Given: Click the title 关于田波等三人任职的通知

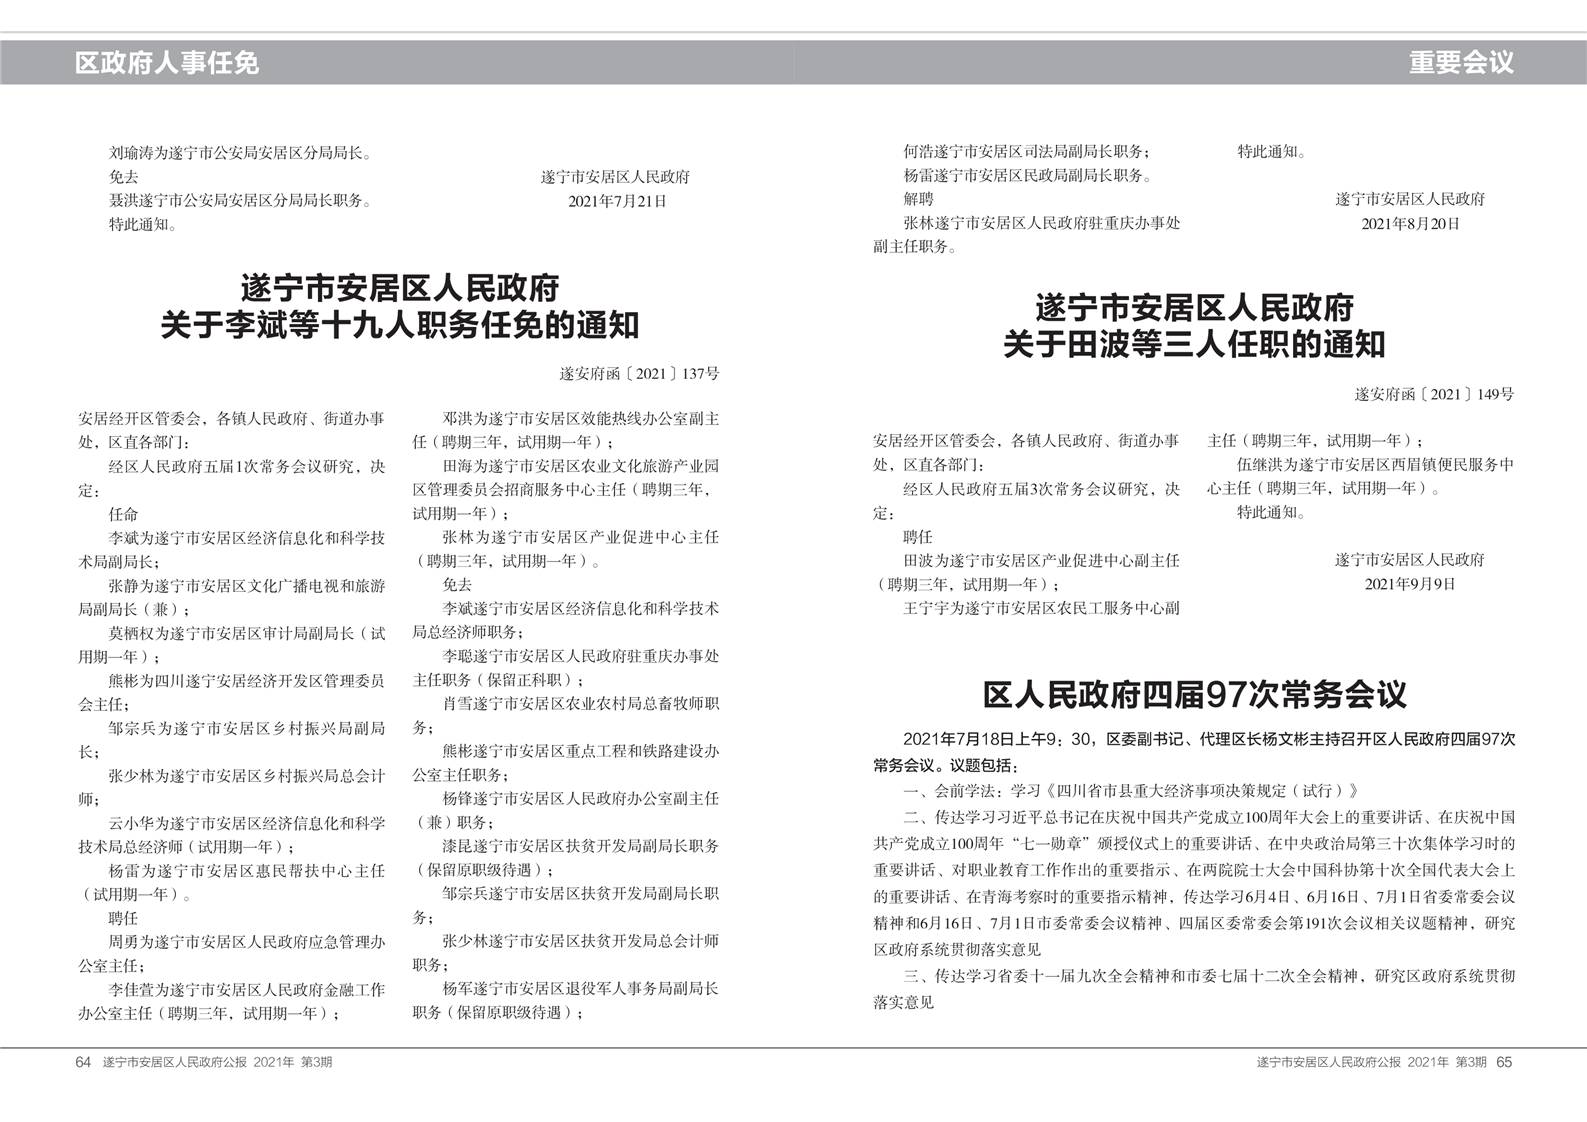Looking at the screenshot, I should 1194,345.
